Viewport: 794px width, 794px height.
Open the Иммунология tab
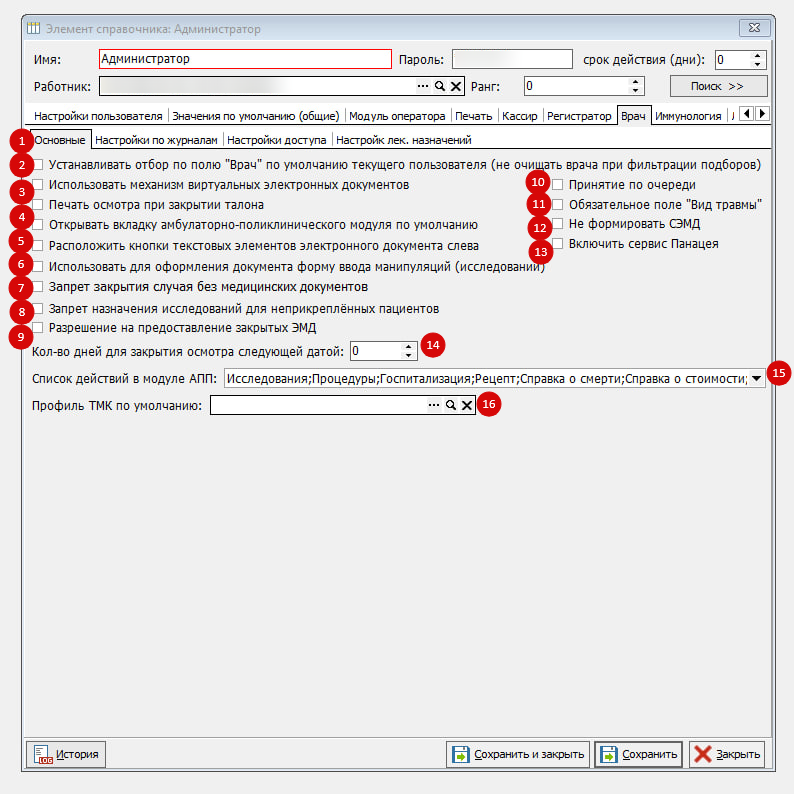pyautogui.click(x=688, y=116)
